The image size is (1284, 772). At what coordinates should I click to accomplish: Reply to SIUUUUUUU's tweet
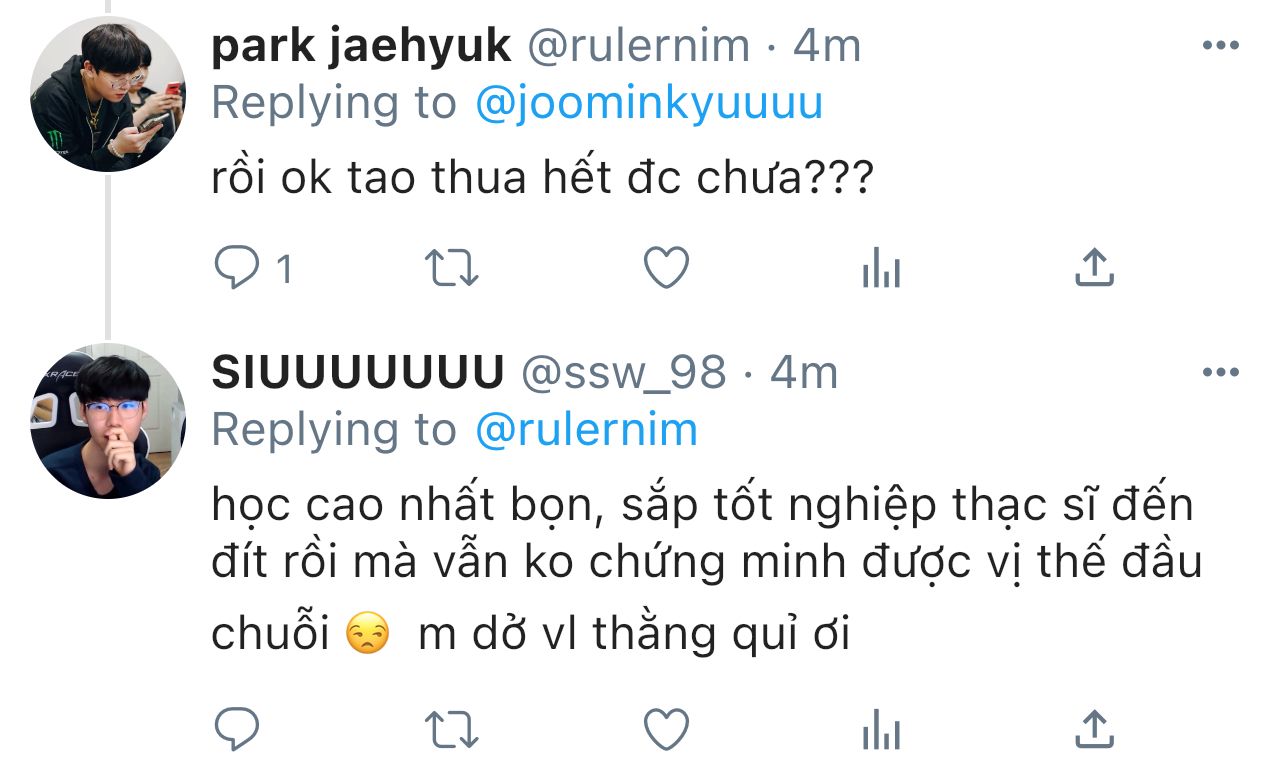(x=237, y=729)
